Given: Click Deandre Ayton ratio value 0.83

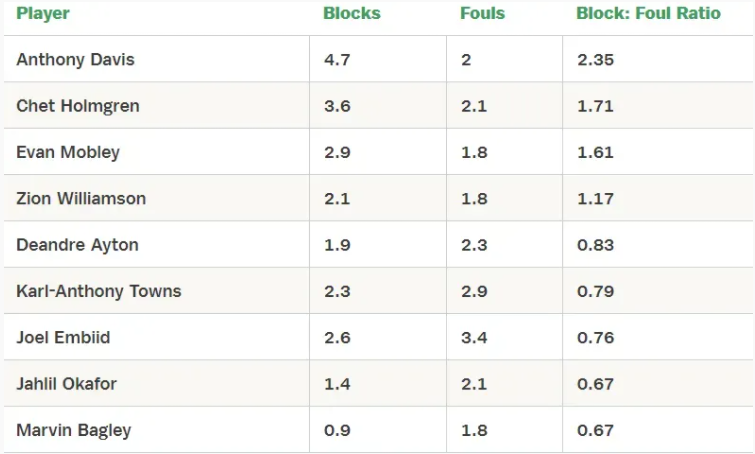Looking at the screenshot, I should tap(596, 245).
